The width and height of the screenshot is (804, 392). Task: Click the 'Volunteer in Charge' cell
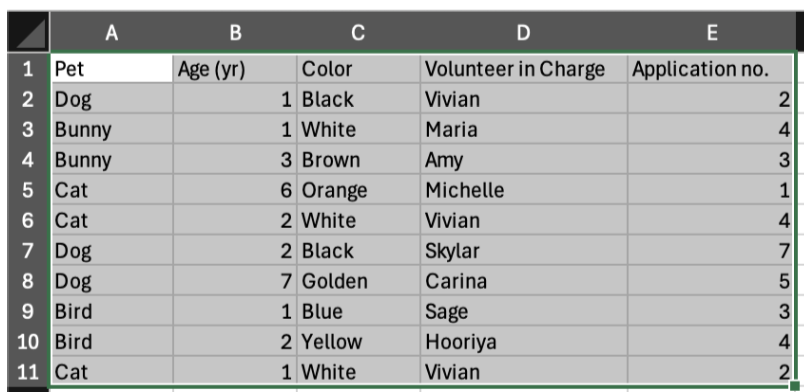tap(524, 69)
